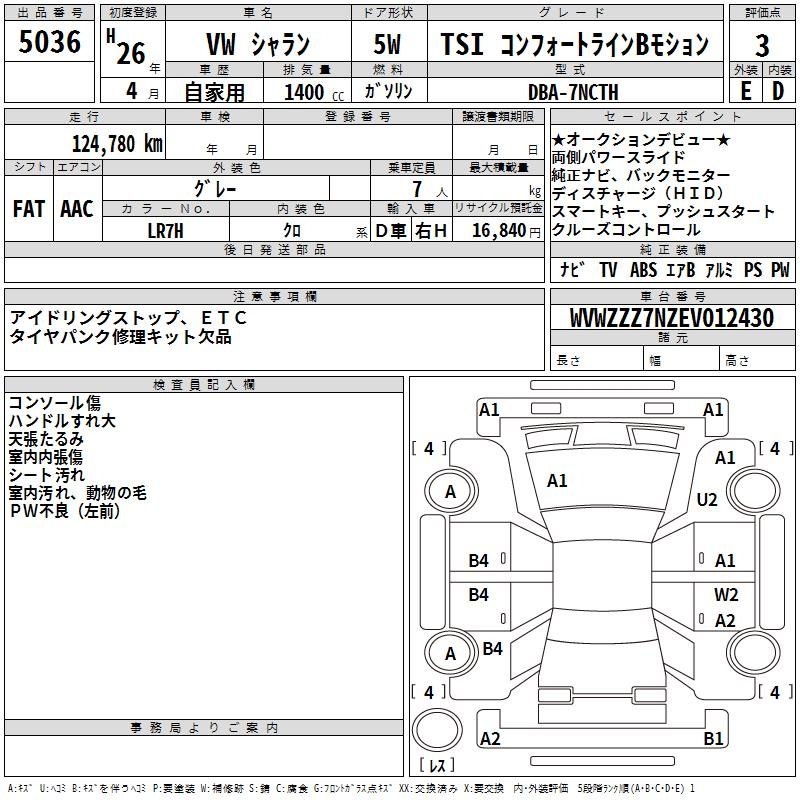Image resolution: width=800 pixels, height=800 pixels.
Task: Click the 車台番号 header
Action: pyautogui.click(x=673, y=296)
